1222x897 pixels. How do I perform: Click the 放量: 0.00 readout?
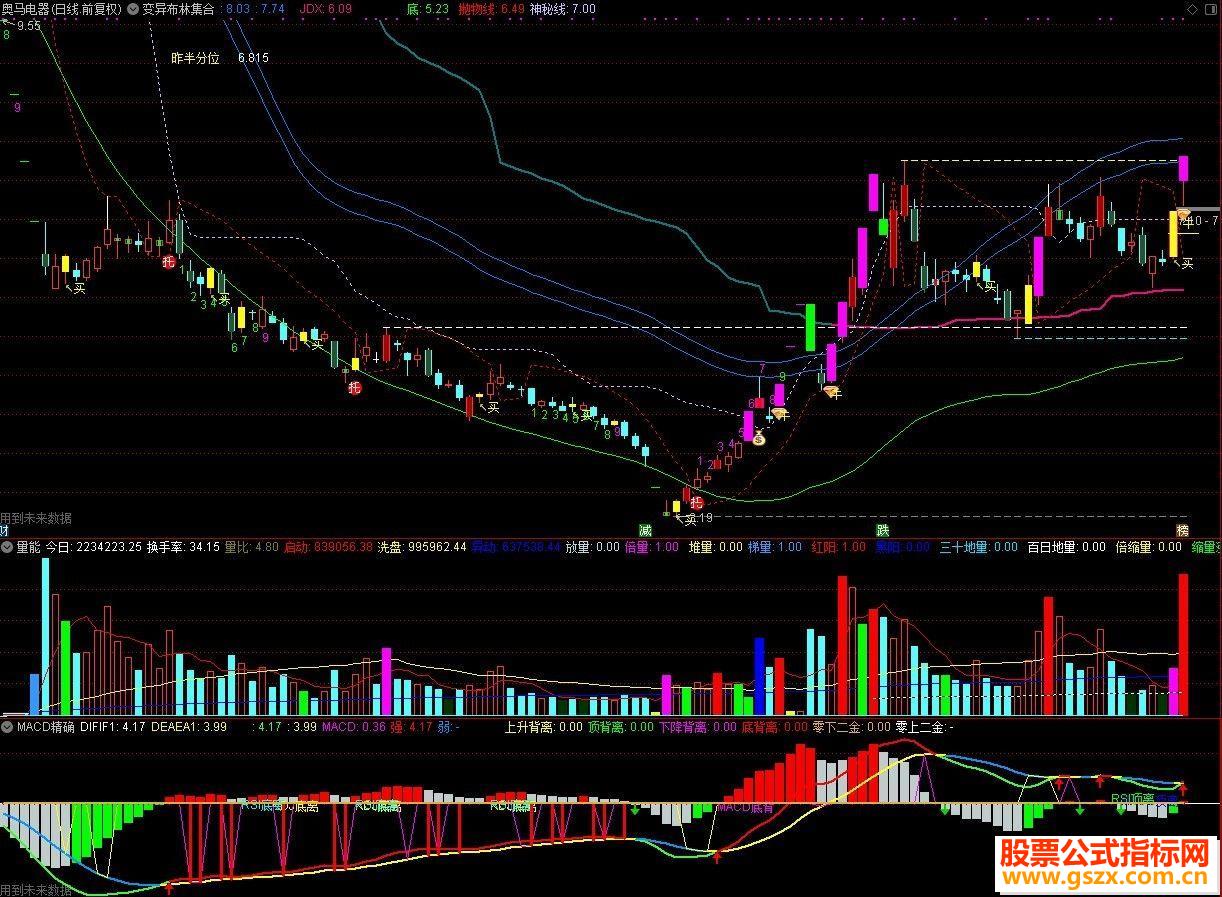(x=592, y=548)
